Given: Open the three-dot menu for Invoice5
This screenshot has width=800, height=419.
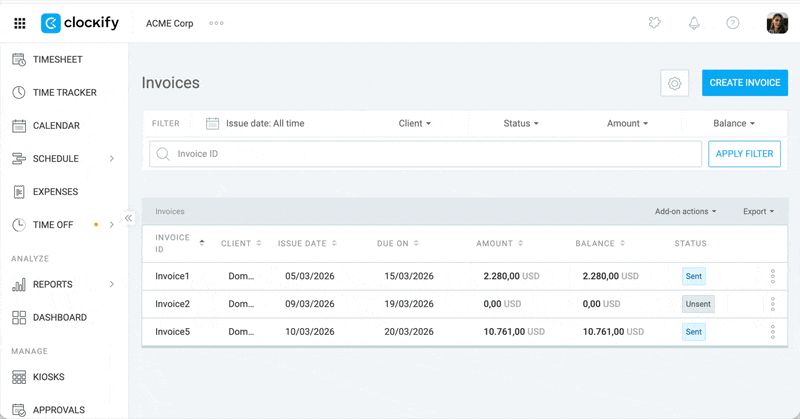Looking at the screenshot, I should pos(772,332).
